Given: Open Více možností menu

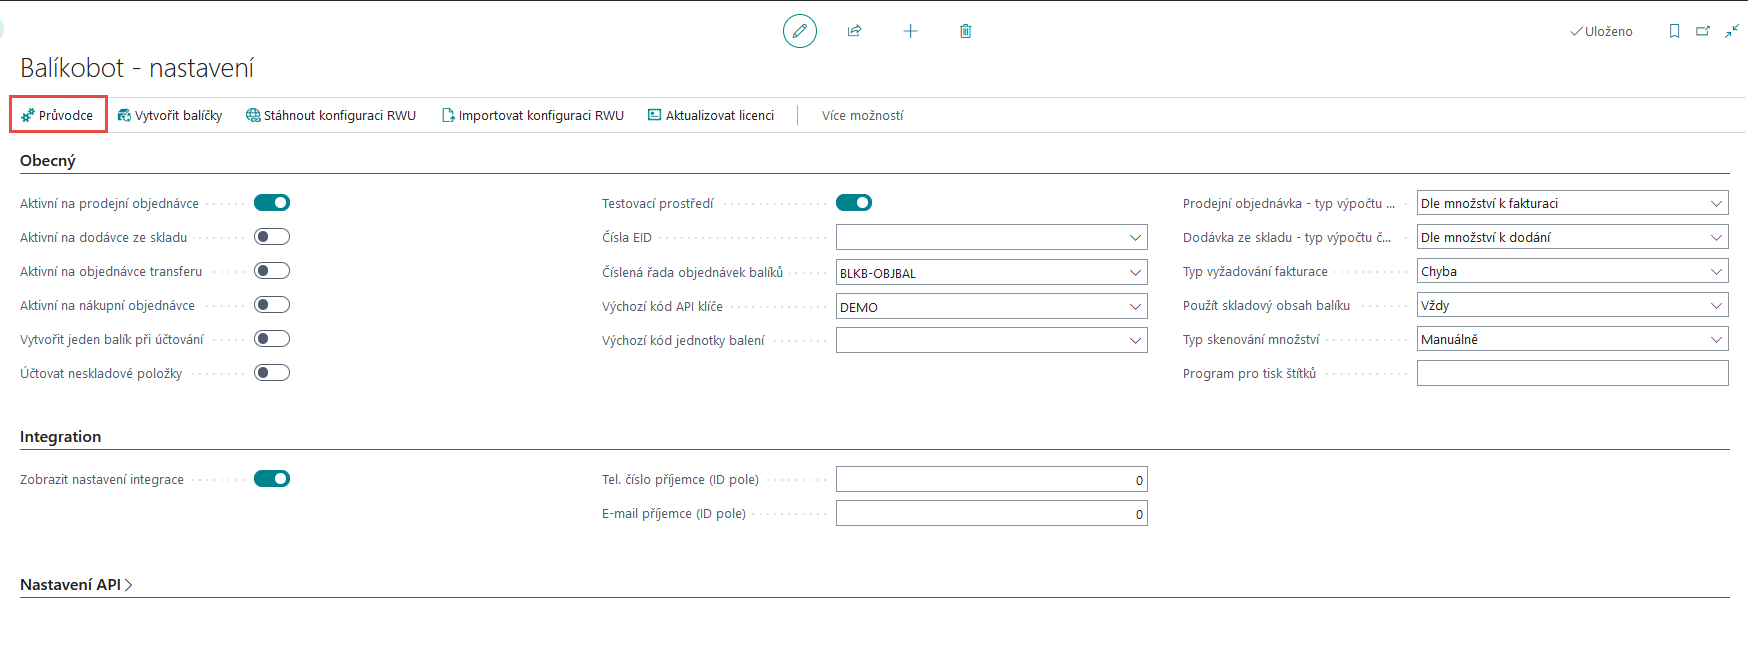Looking at the screenshot, I should (x=862, y=116).
